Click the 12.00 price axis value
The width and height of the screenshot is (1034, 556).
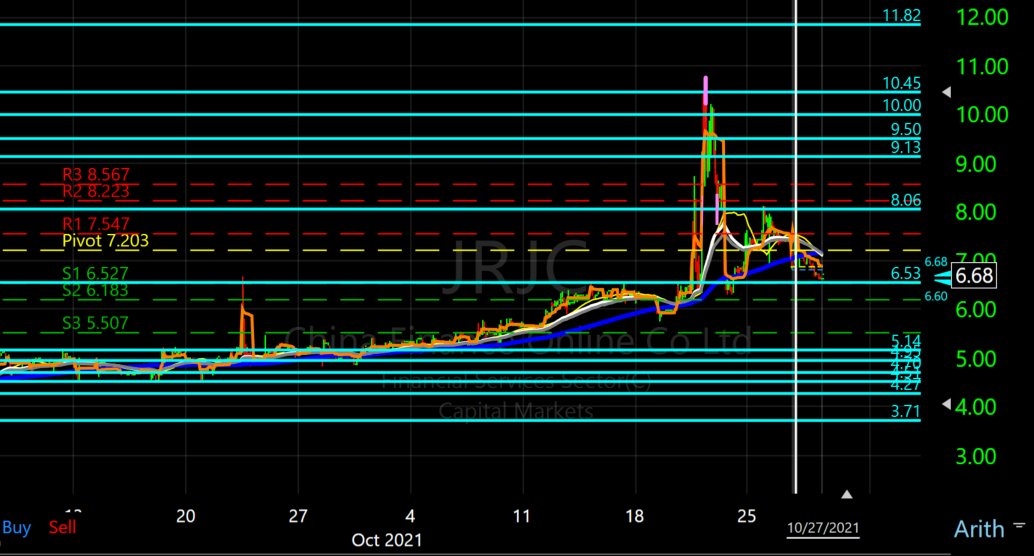983,17
